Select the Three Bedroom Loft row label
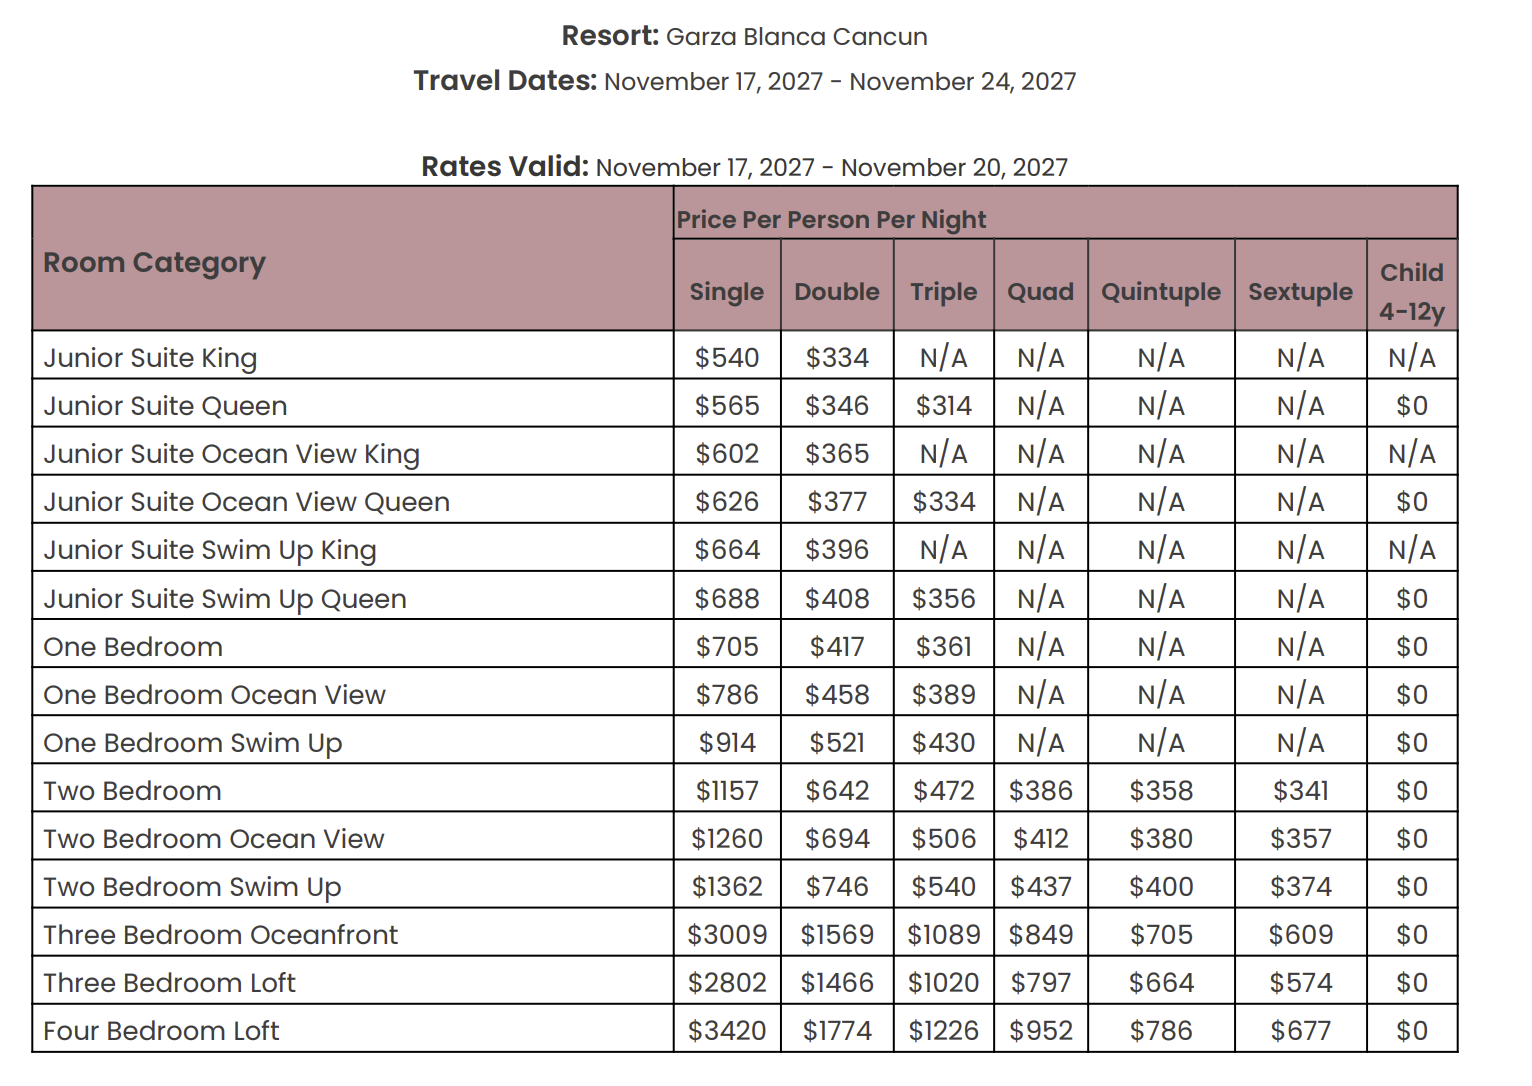1532x1086 pixels. [x=169, y=982]
